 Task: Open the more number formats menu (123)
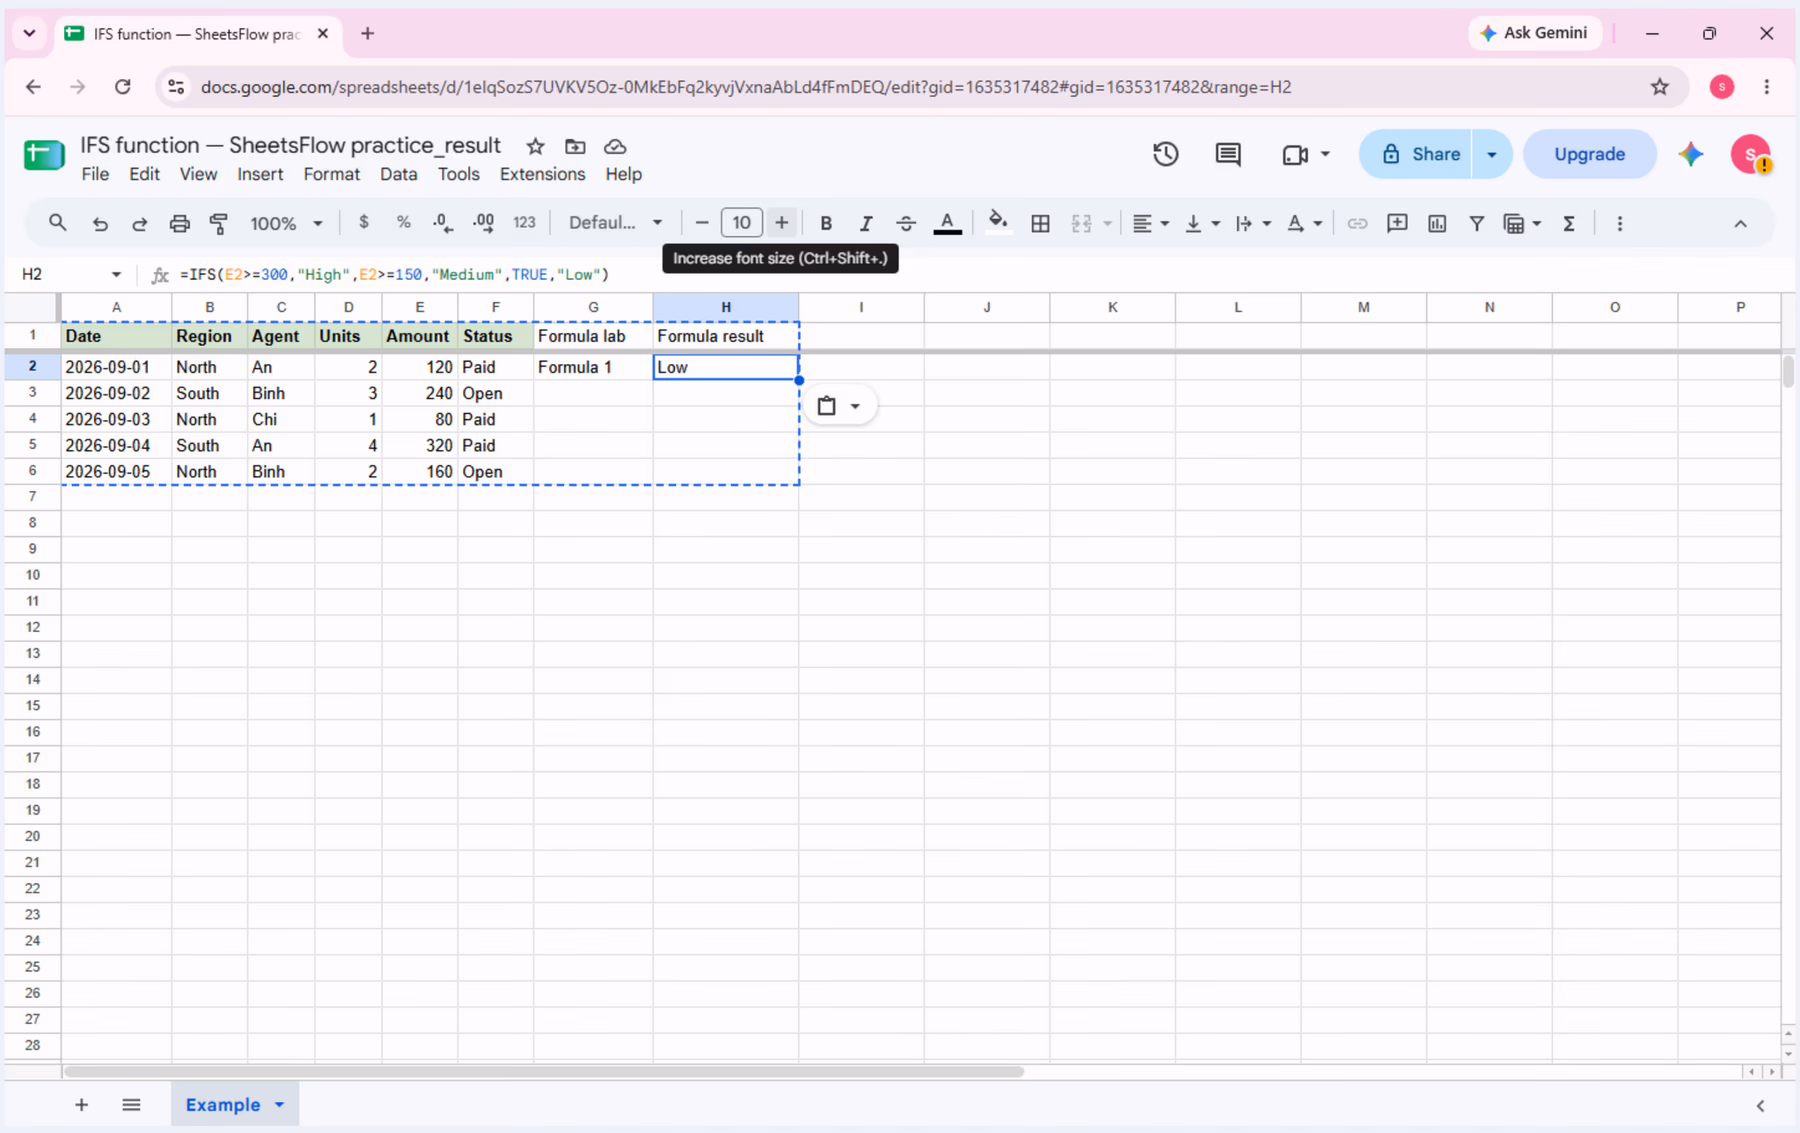(524, 223)
